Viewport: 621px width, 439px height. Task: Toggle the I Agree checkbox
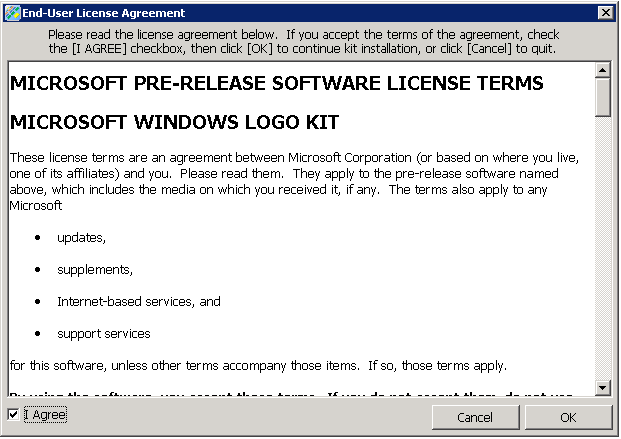12,415
